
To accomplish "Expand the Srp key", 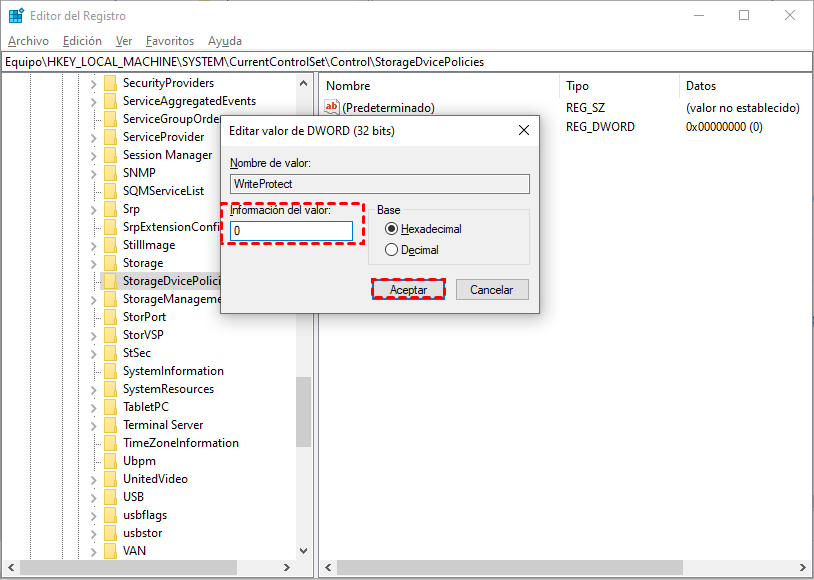I will 93,210.
